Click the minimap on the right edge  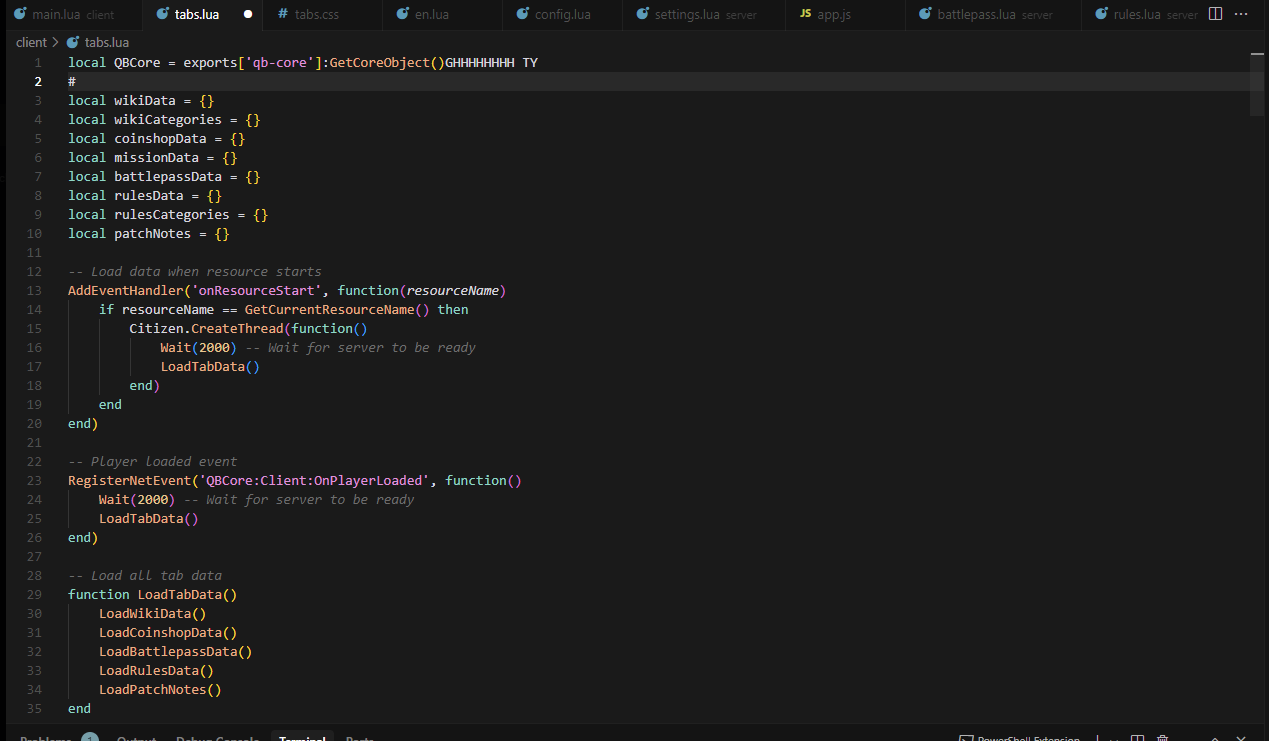tap(1257, 85)
